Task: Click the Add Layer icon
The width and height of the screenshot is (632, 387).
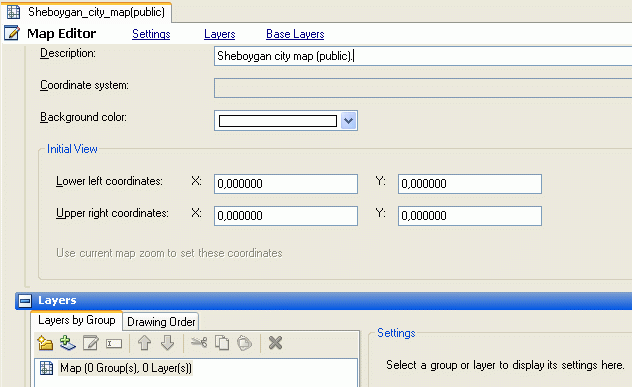Action: [x=68, y=343]
